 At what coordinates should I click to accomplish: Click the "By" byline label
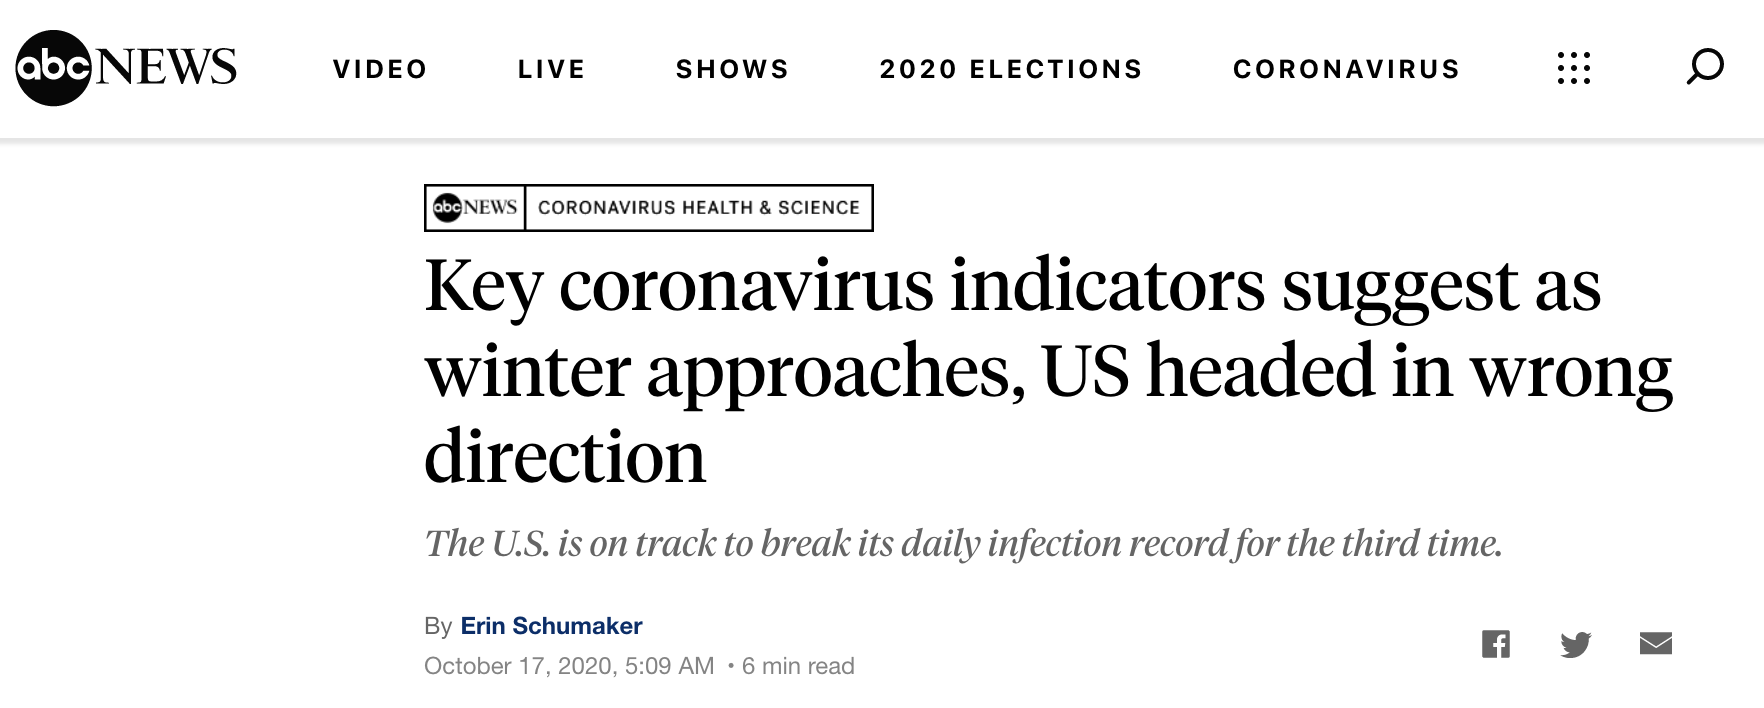click(x=438, y=626)
